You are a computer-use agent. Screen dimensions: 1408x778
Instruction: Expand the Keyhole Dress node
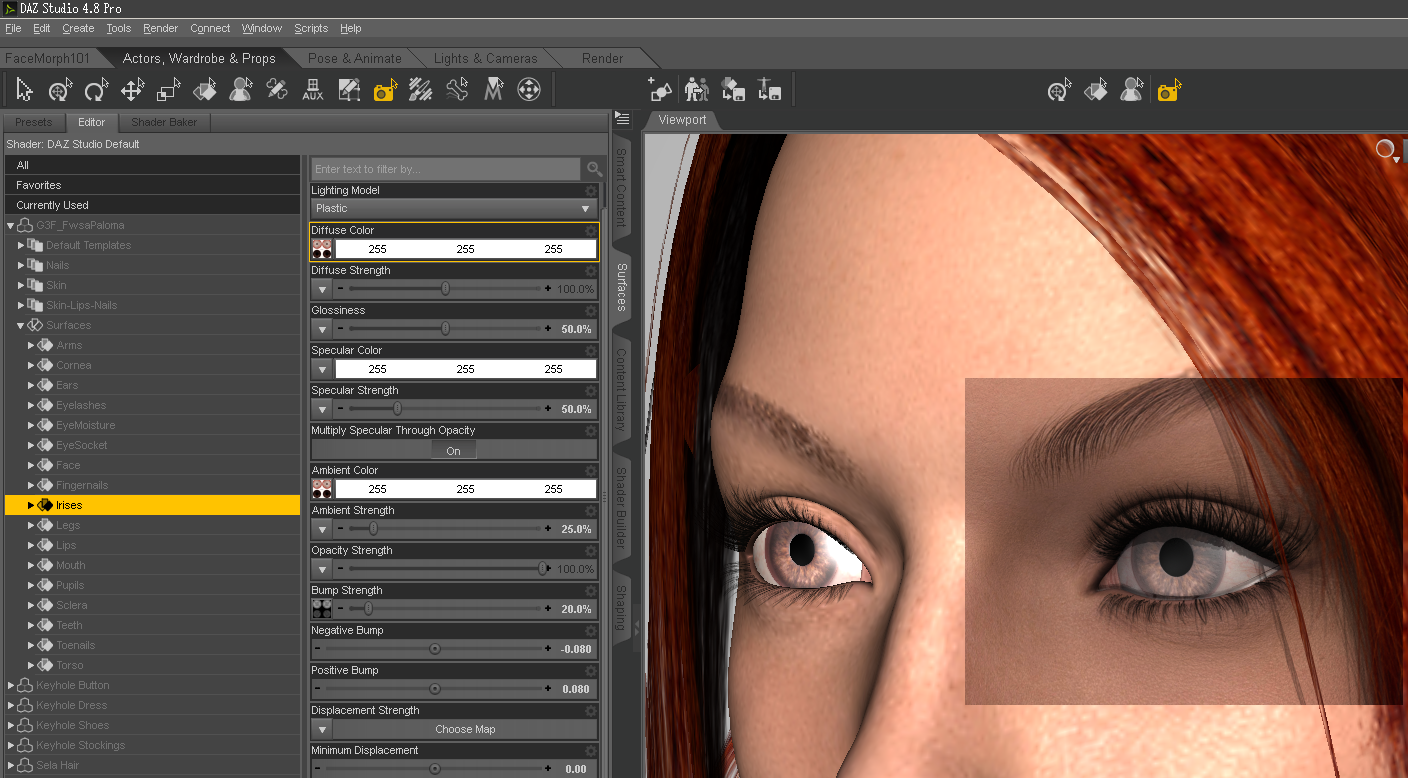(x=11, y=705)
